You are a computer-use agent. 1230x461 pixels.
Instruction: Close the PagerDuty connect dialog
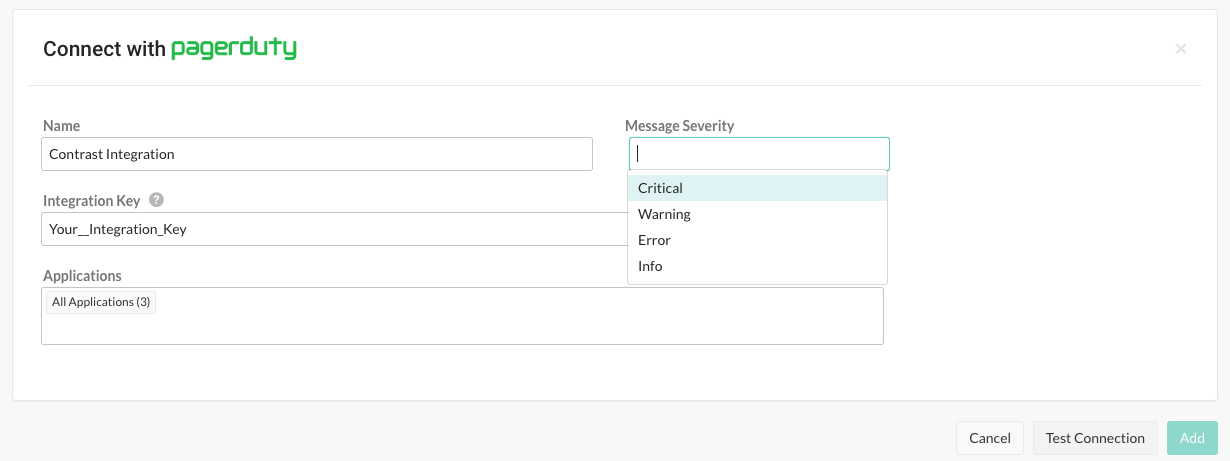click(1180, 49)
